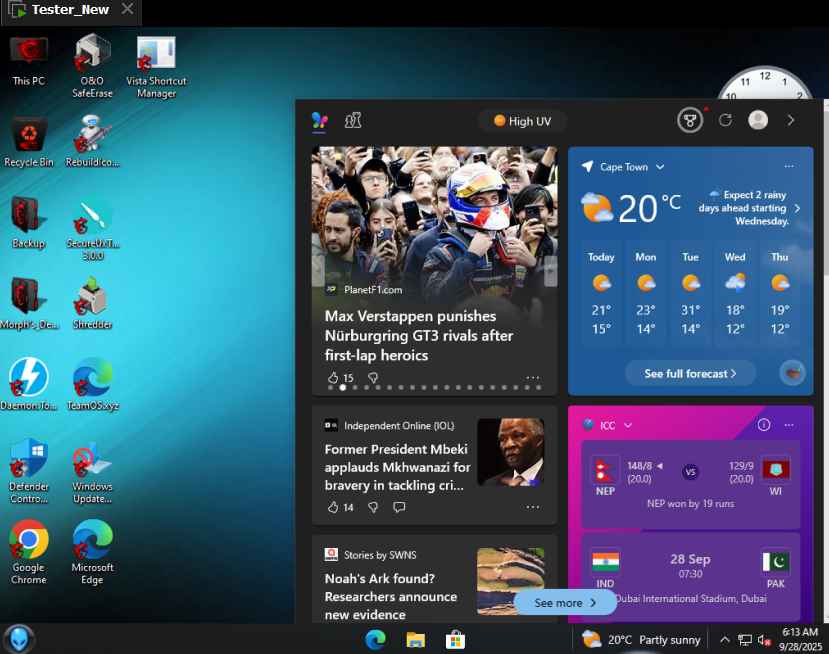Launch Edge from the taskbar
Image resolution: width=829 pixels, height=654 pixels.
(x=375, y=640)
